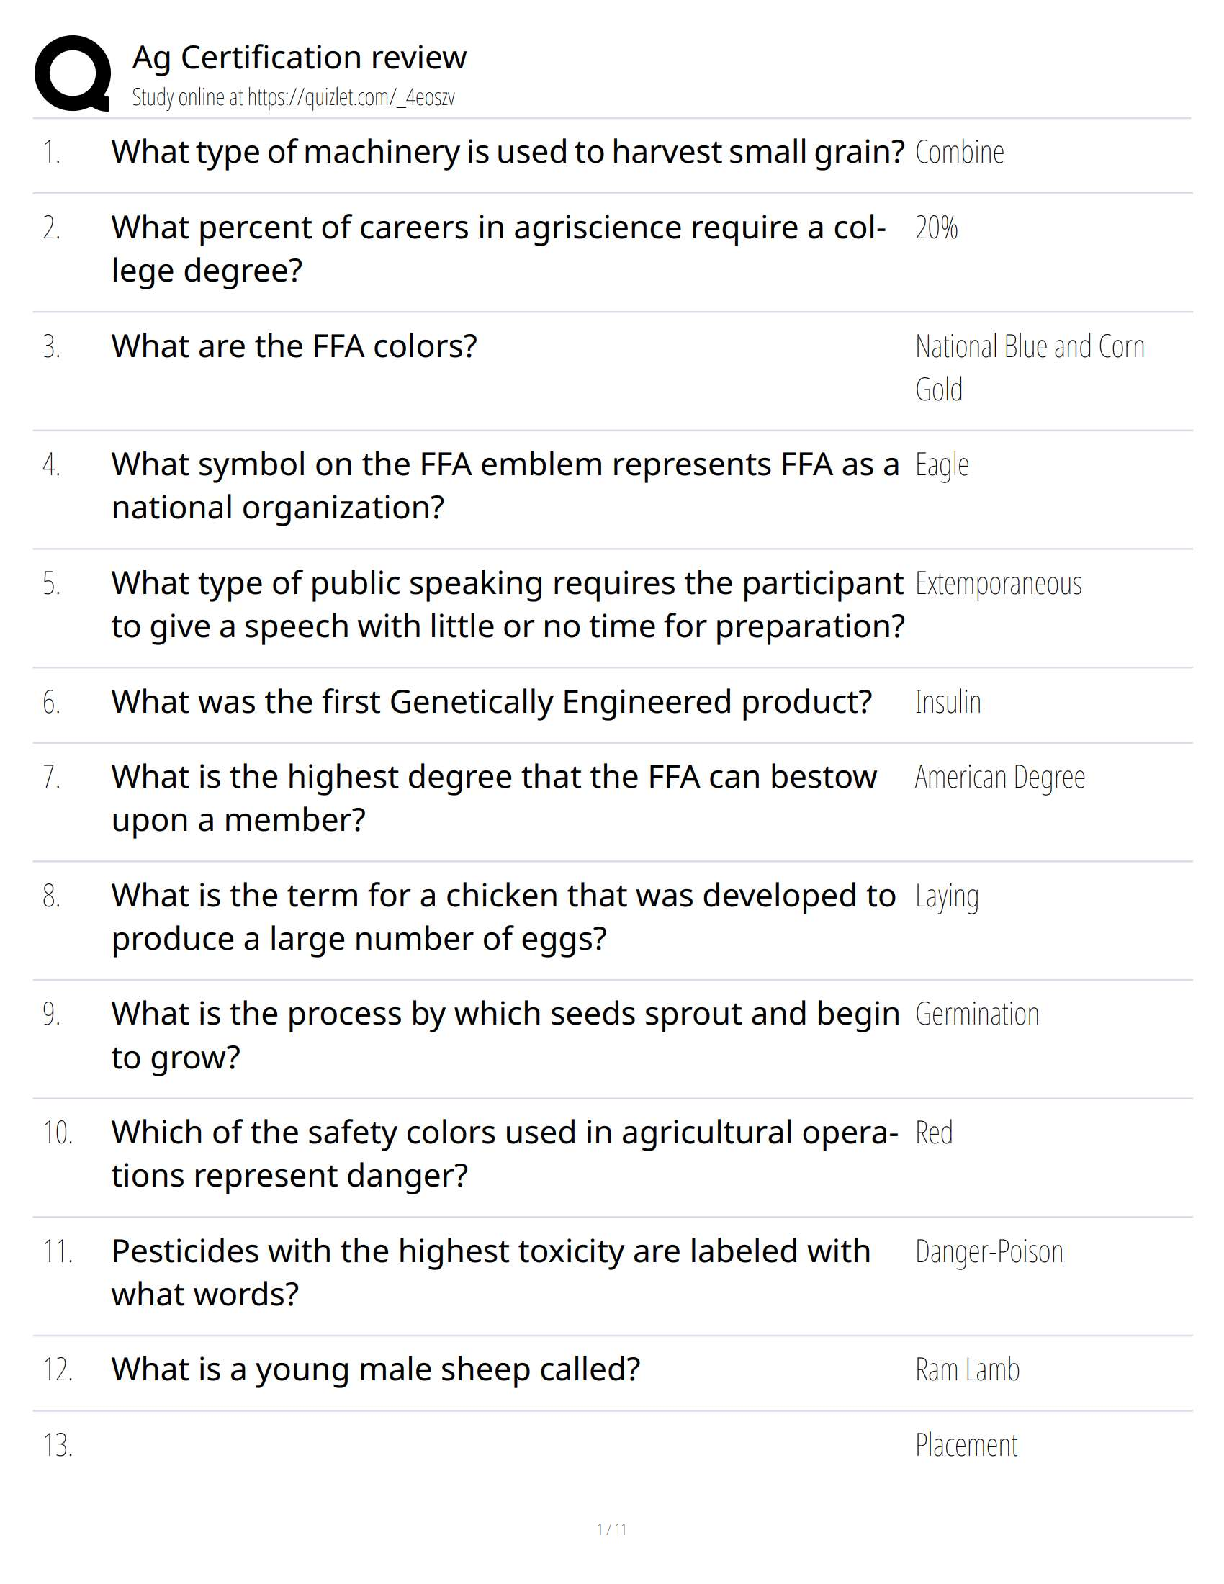Click the answer Eagle
Image resolution: width=1224 pixels, height=1584 pixels.
pyautogui.click(x=941, y=465)
